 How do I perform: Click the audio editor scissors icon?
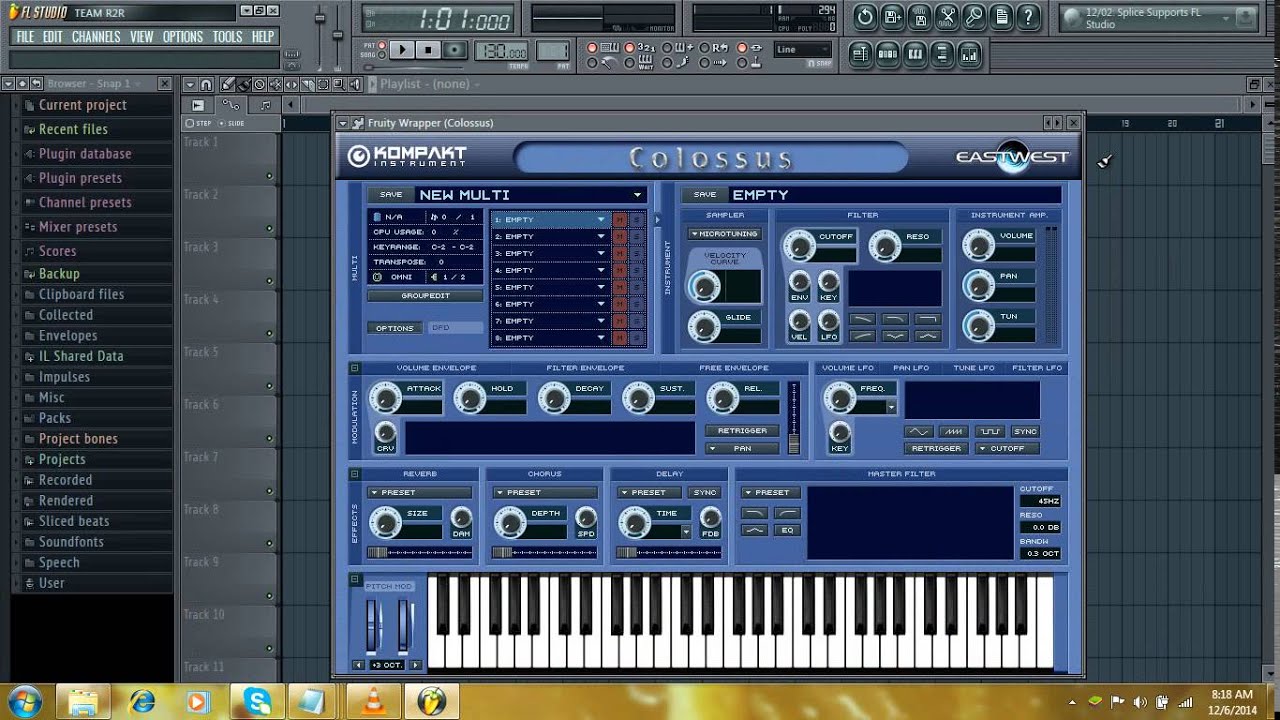947,16
